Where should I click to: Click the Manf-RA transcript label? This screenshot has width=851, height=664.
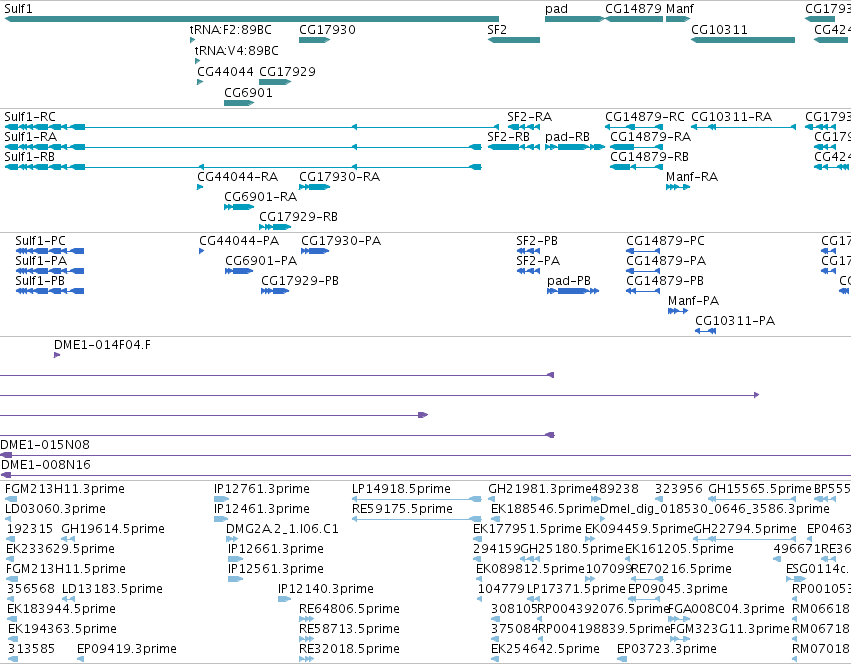pos(692,176)
